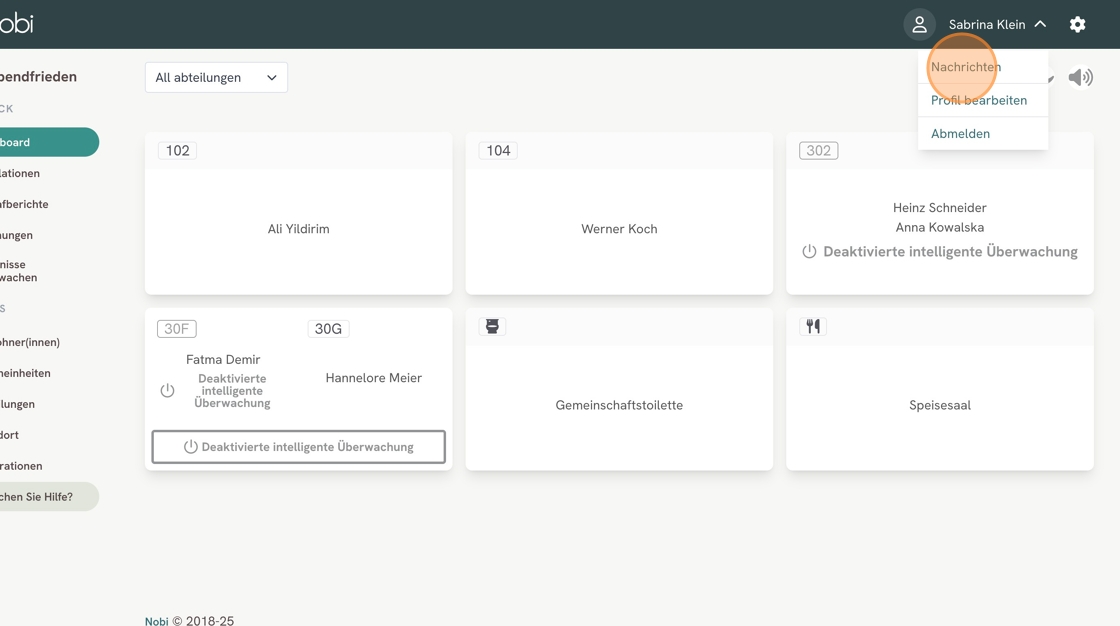This screenshot has height=626, width=1120.
Task: Open the All abteilungen dropdown
Action: click(216, 77)
